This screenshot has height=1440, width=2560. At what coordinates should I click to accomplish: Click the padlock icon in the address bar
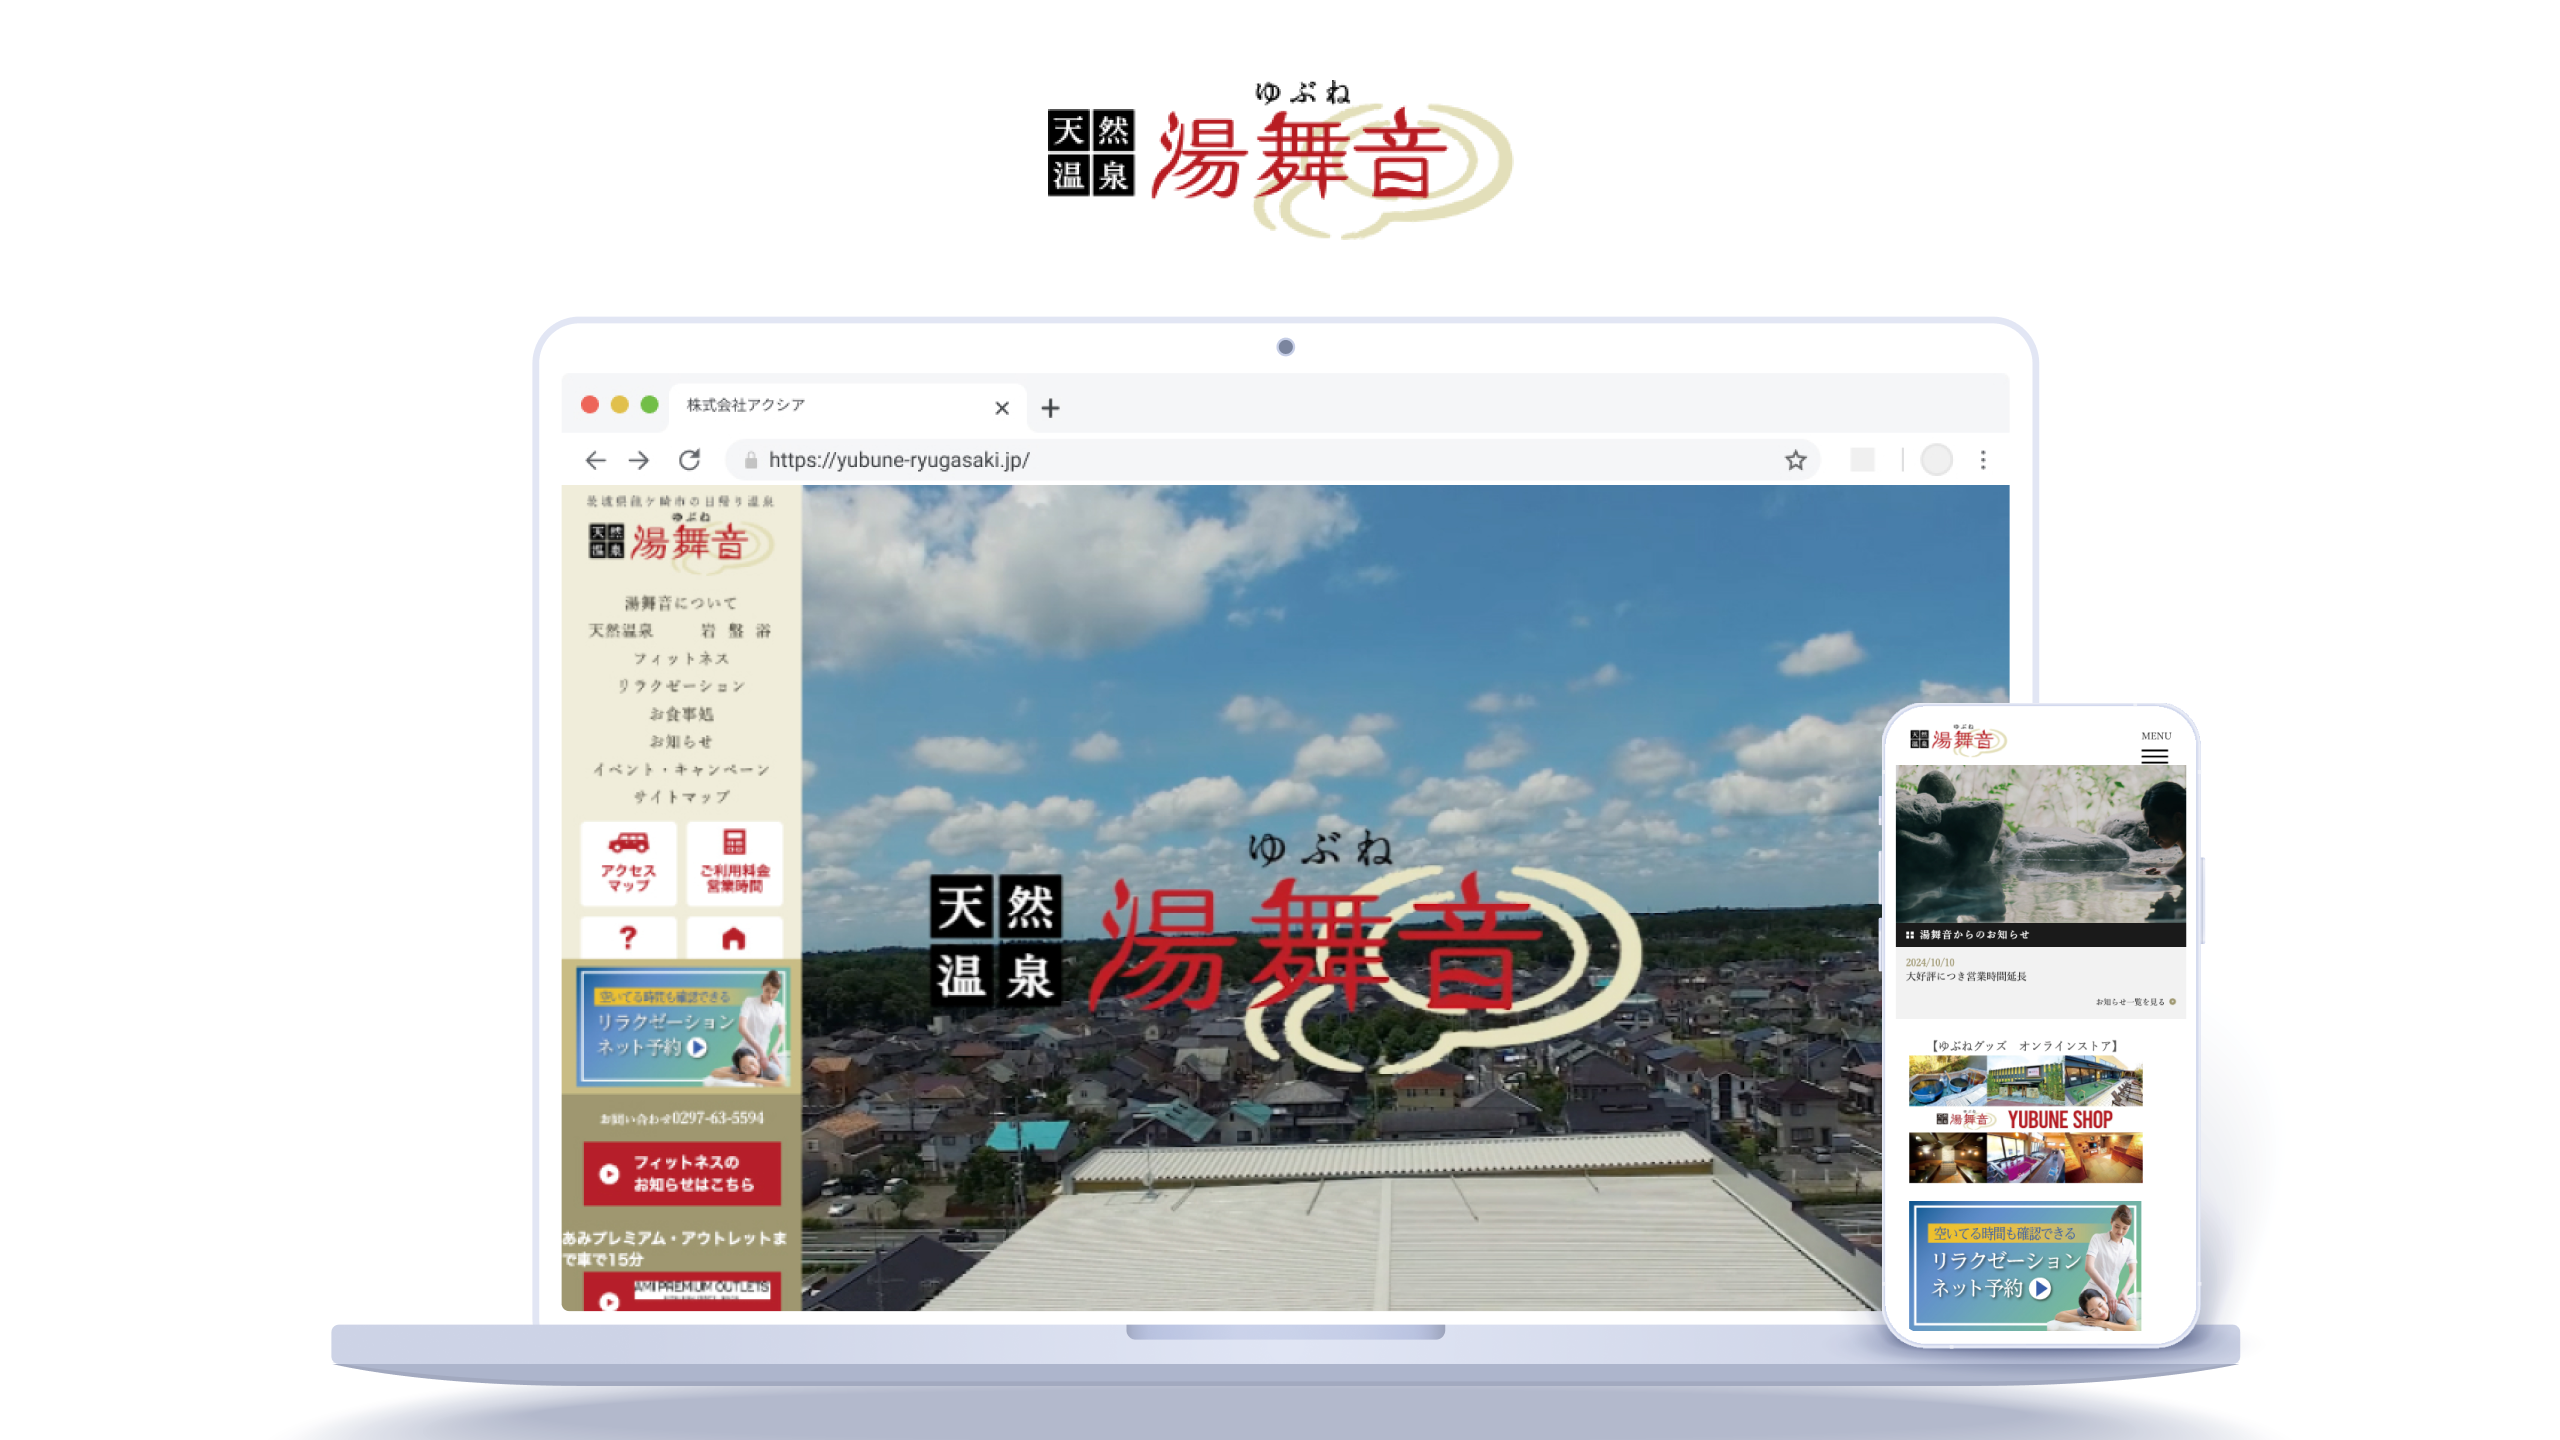coord(751,460)
